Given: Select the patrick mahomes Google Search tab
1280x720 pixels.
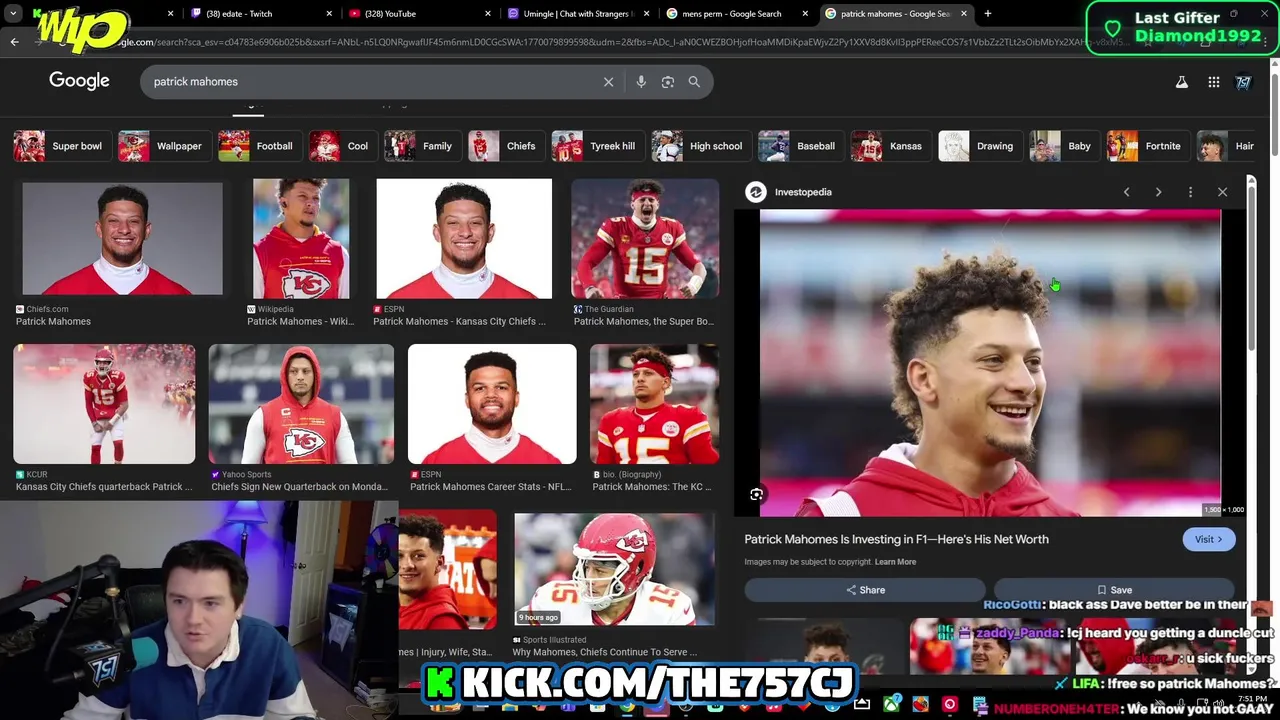Looking at the screenshot, I should click(896, 14).
